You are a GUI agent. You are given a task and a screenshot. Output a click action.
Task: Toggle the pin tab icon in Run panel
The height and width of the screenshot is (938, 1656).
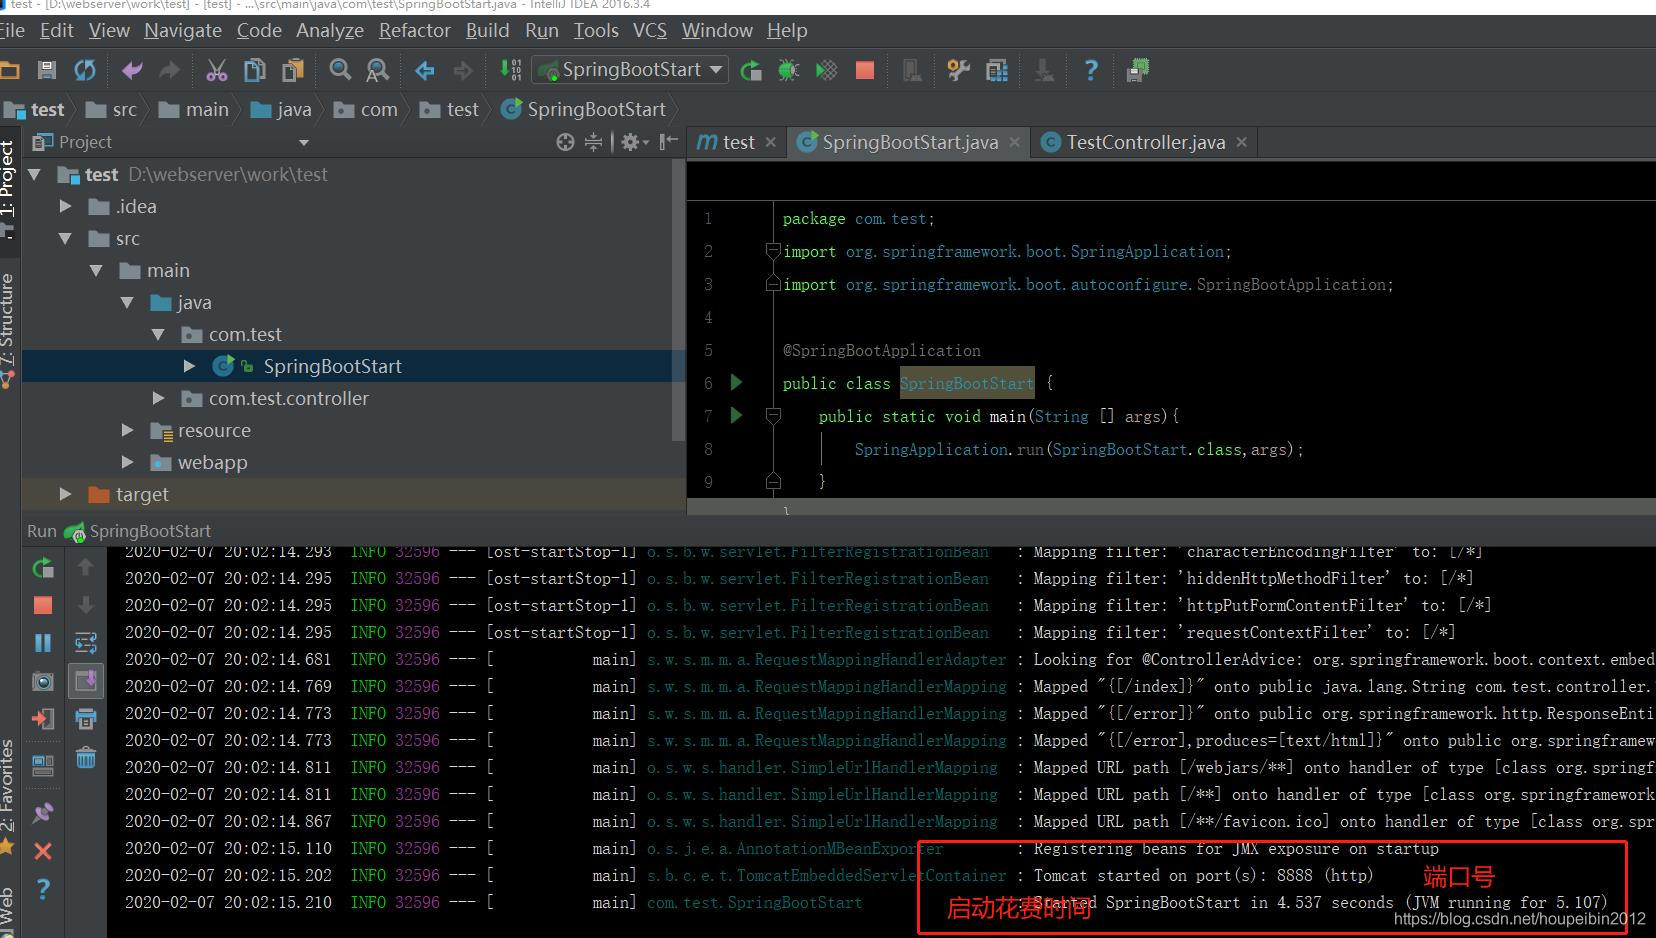[43, 812]
